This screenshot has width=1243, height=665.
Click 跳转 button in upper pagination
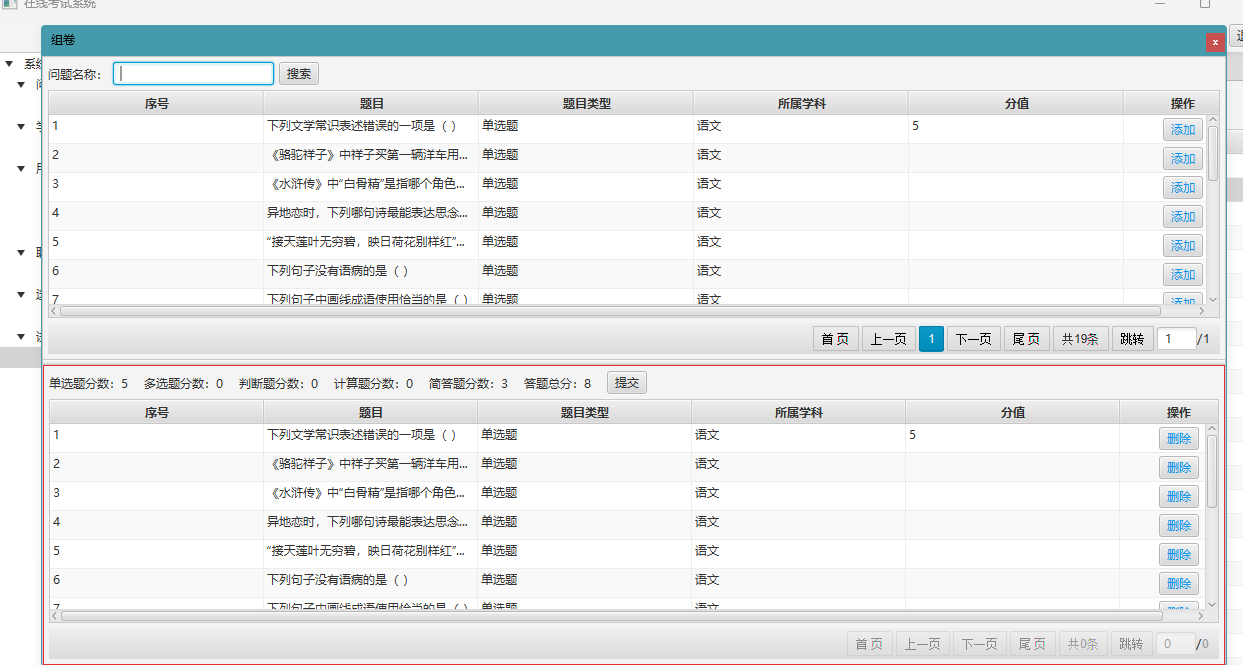coord(1132,339)
